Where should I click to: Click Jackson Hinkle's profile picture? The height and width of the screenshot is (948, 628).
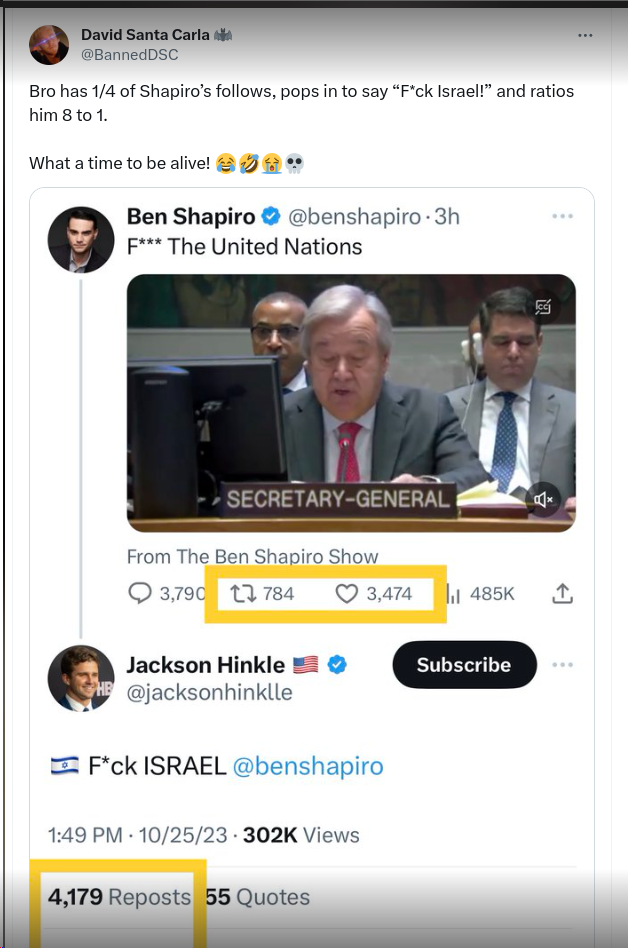81,678
